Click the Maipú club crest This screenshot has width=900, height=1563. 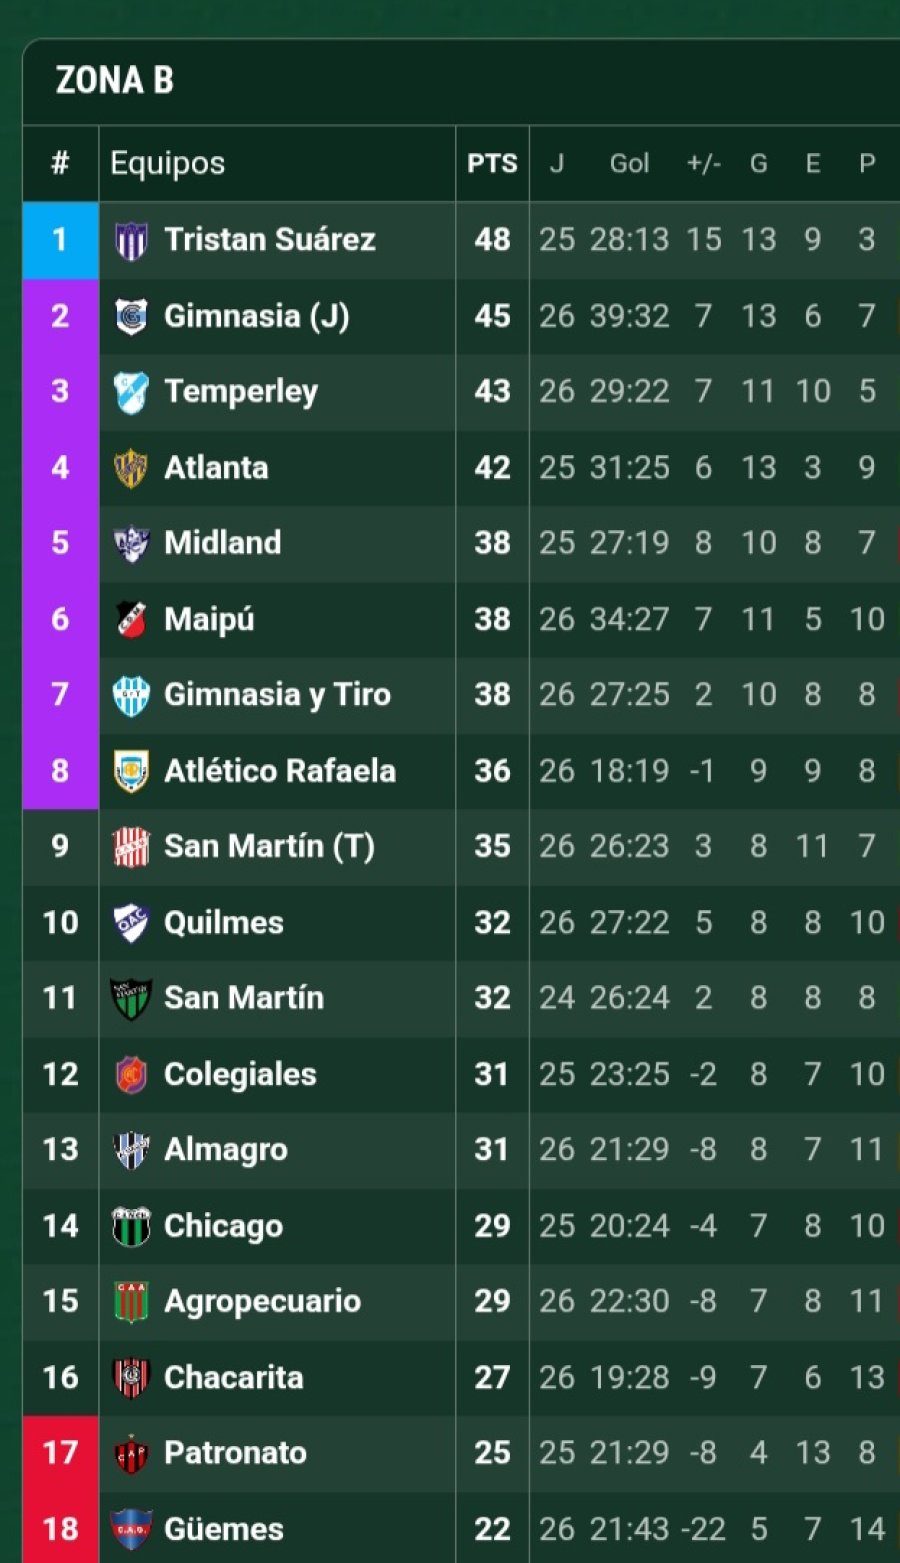131,619
